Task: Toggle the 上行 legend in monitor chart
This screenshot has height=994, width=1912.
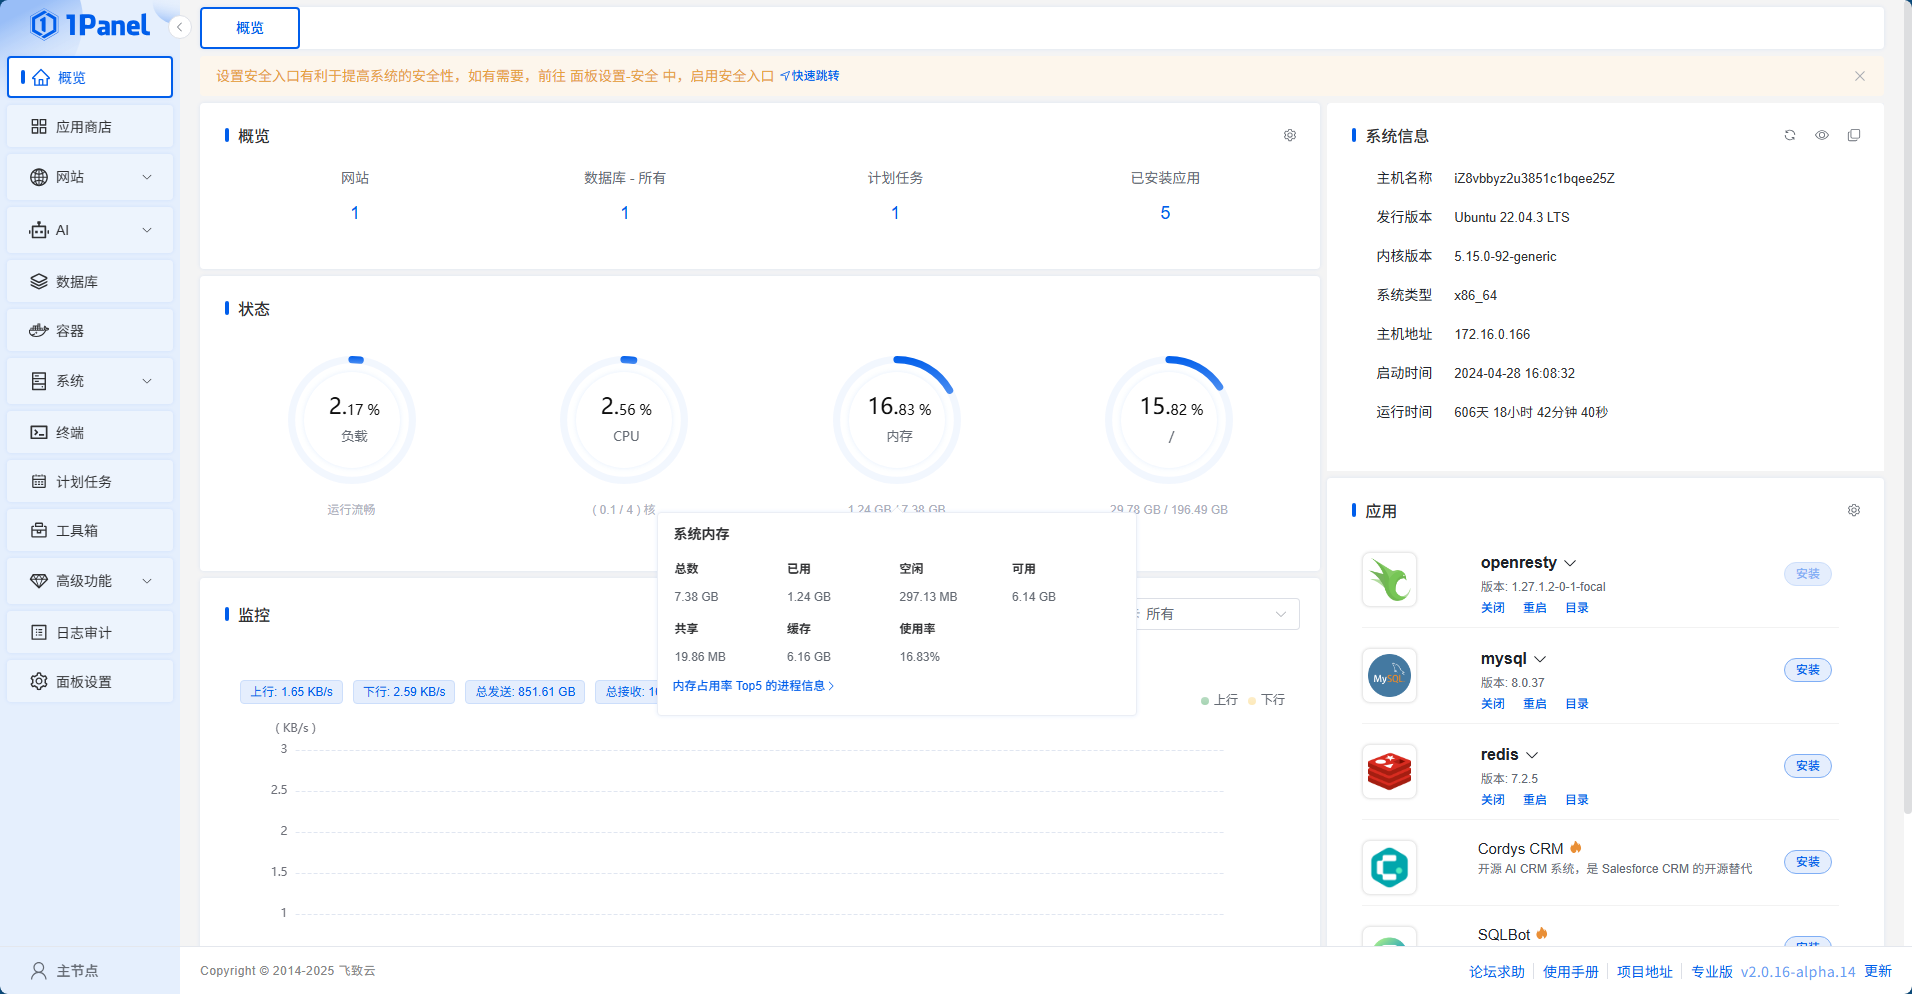Action: [x=1220, y=700]
